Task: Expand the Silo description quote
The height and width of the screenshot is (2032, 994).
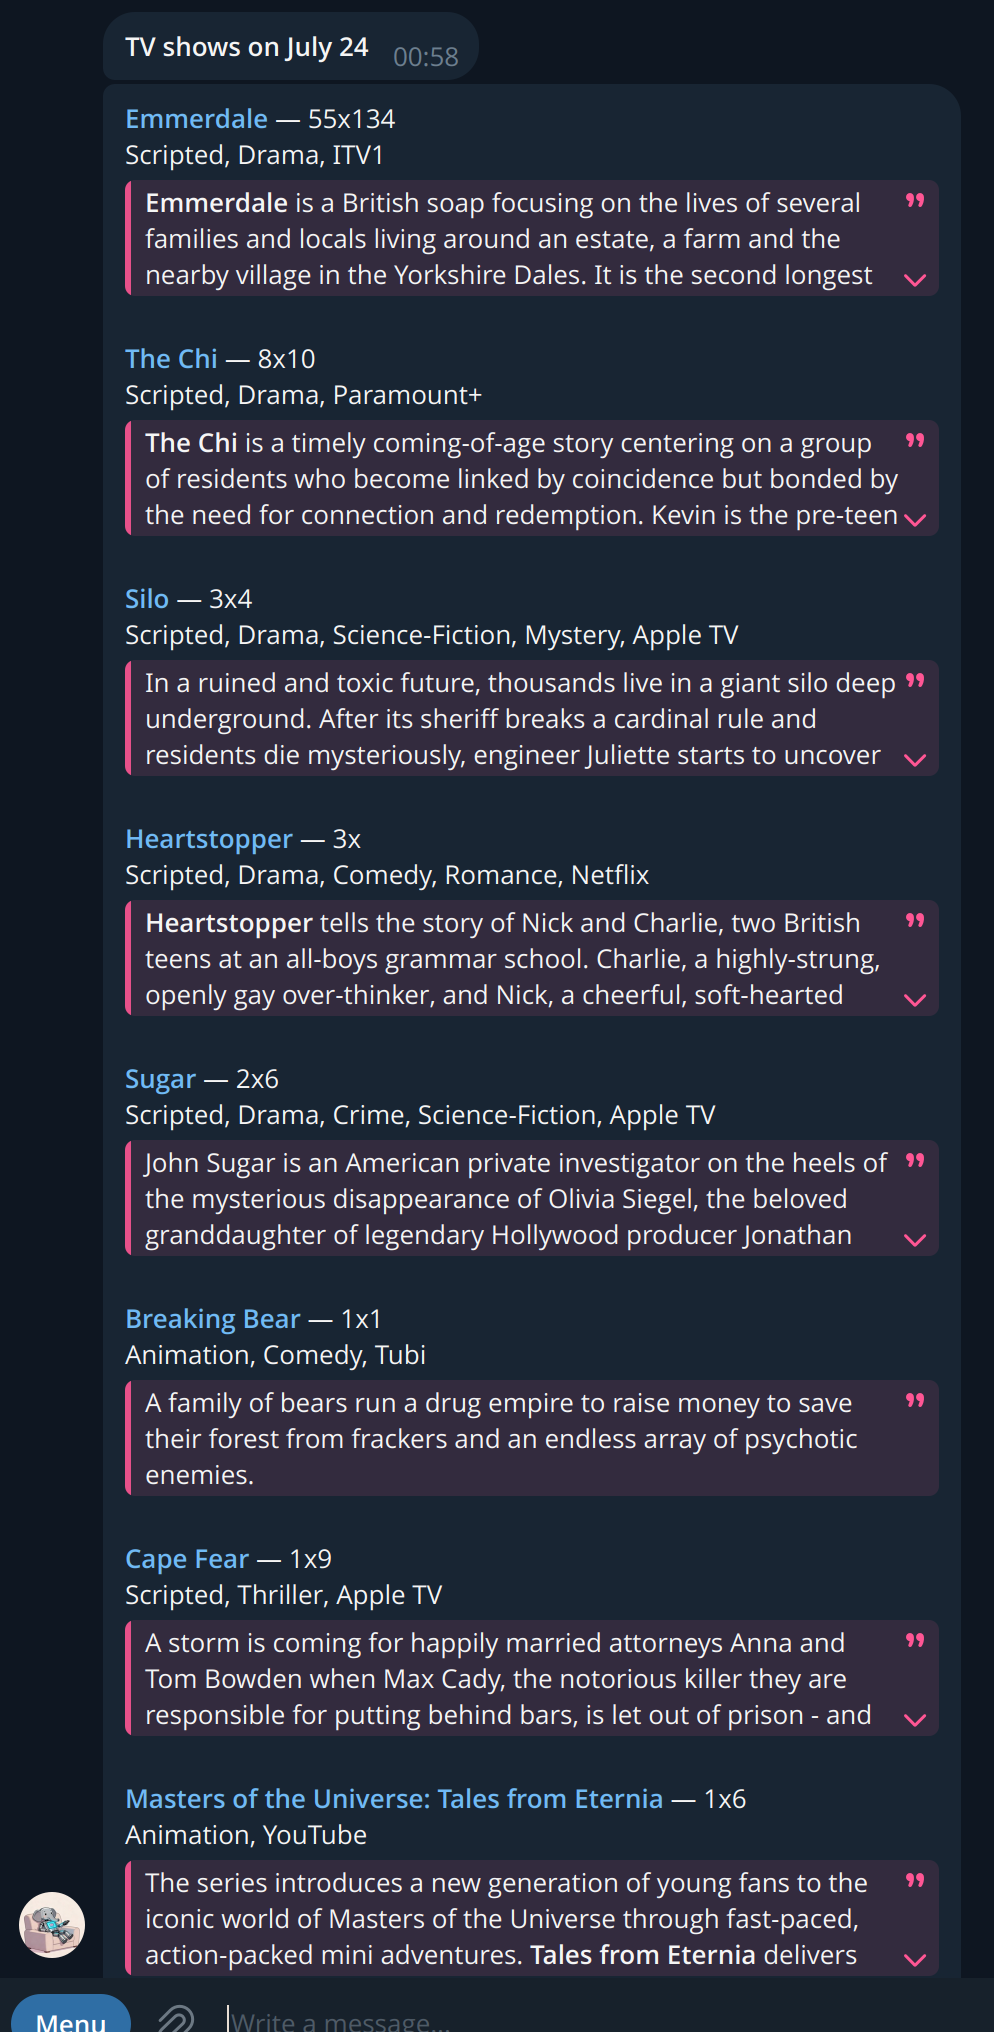Action: click(915, 760)
